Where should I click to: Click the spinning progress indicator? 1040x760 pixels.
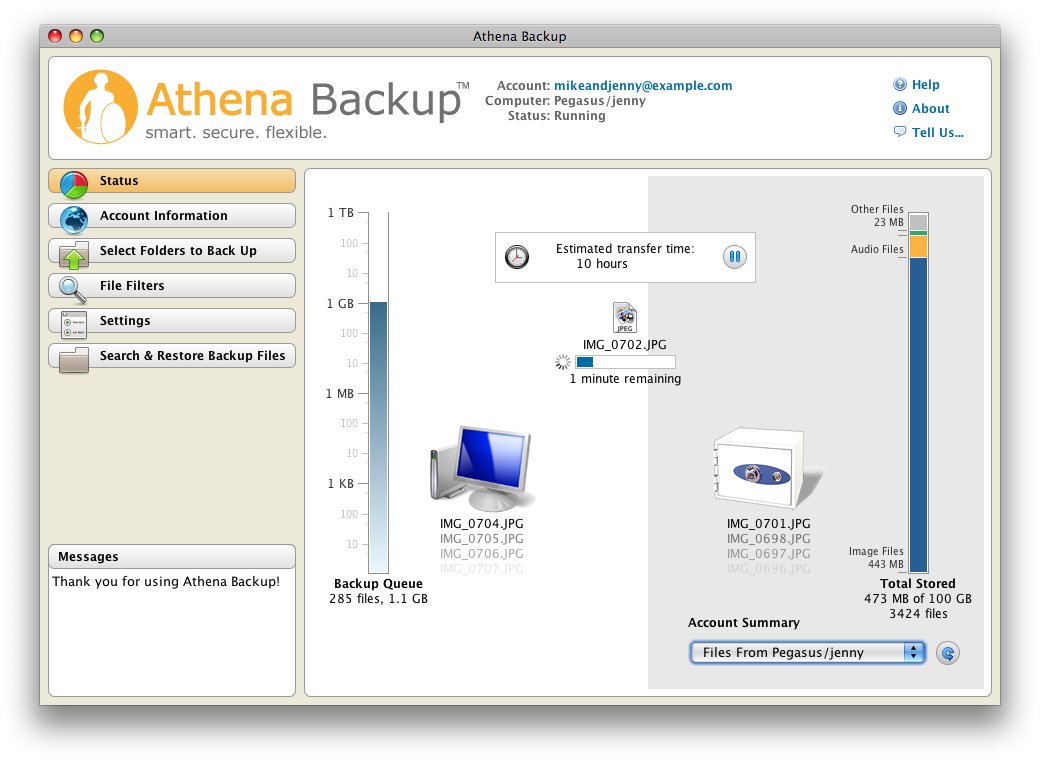pyautogui.click(x=562, y=362)
